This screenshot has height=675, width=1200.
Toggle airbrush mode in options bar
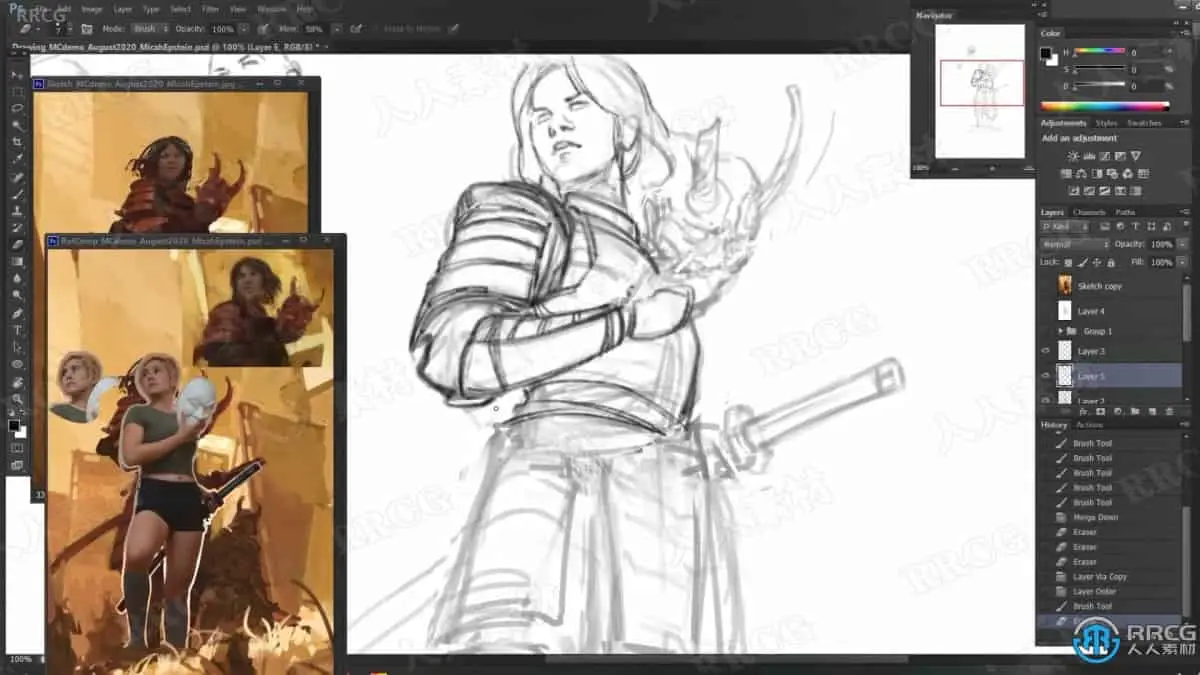357,29
